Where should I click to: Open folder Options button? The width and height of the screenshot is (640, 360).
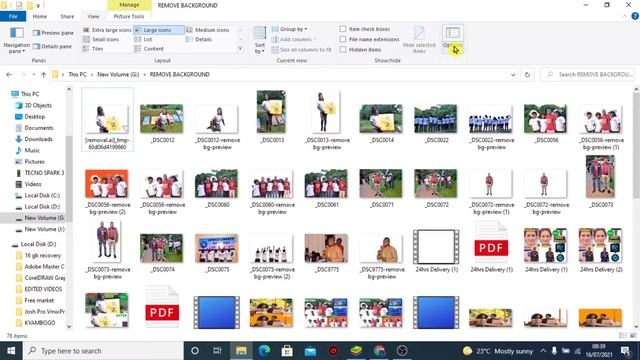pos(452,39)
